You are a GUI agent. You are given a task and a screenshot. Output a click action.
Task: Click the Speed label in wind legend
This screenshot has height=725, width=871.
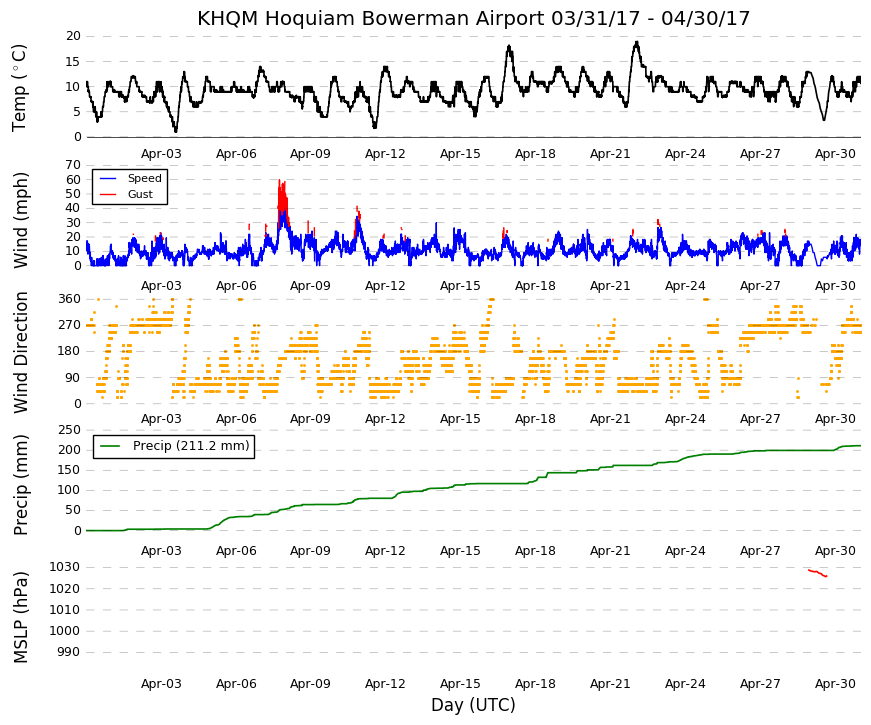[x=144, y=178]
